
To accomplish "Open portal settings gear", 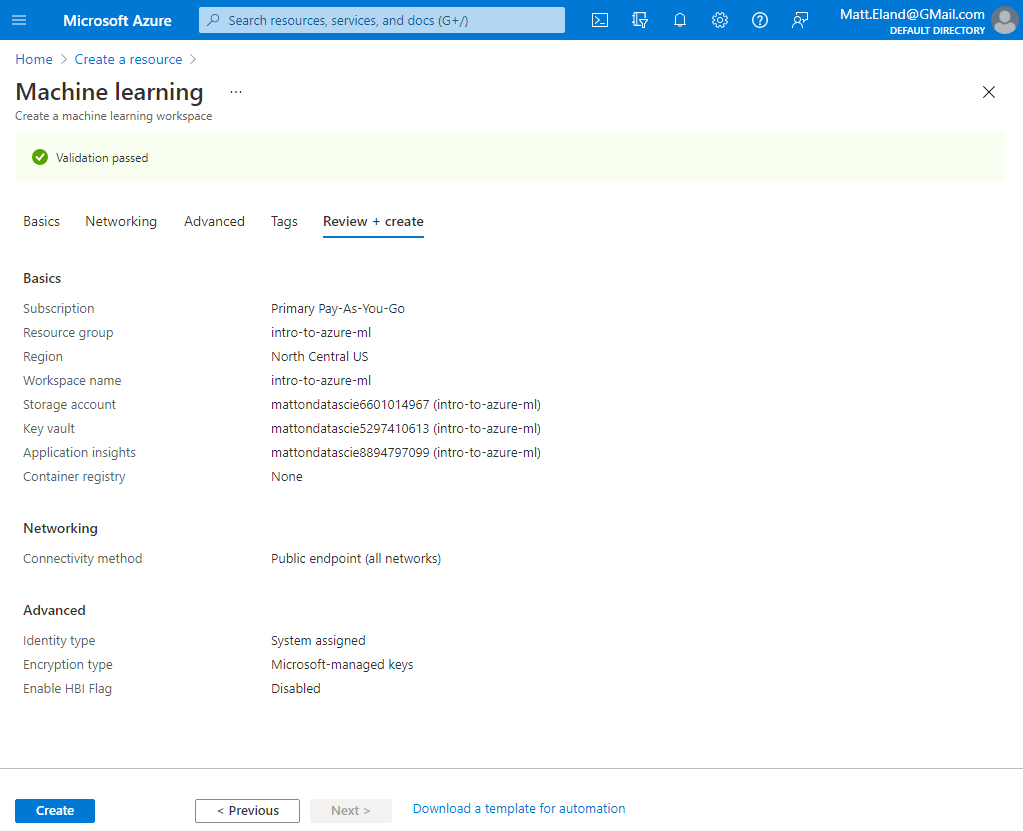I will point(720,20).
